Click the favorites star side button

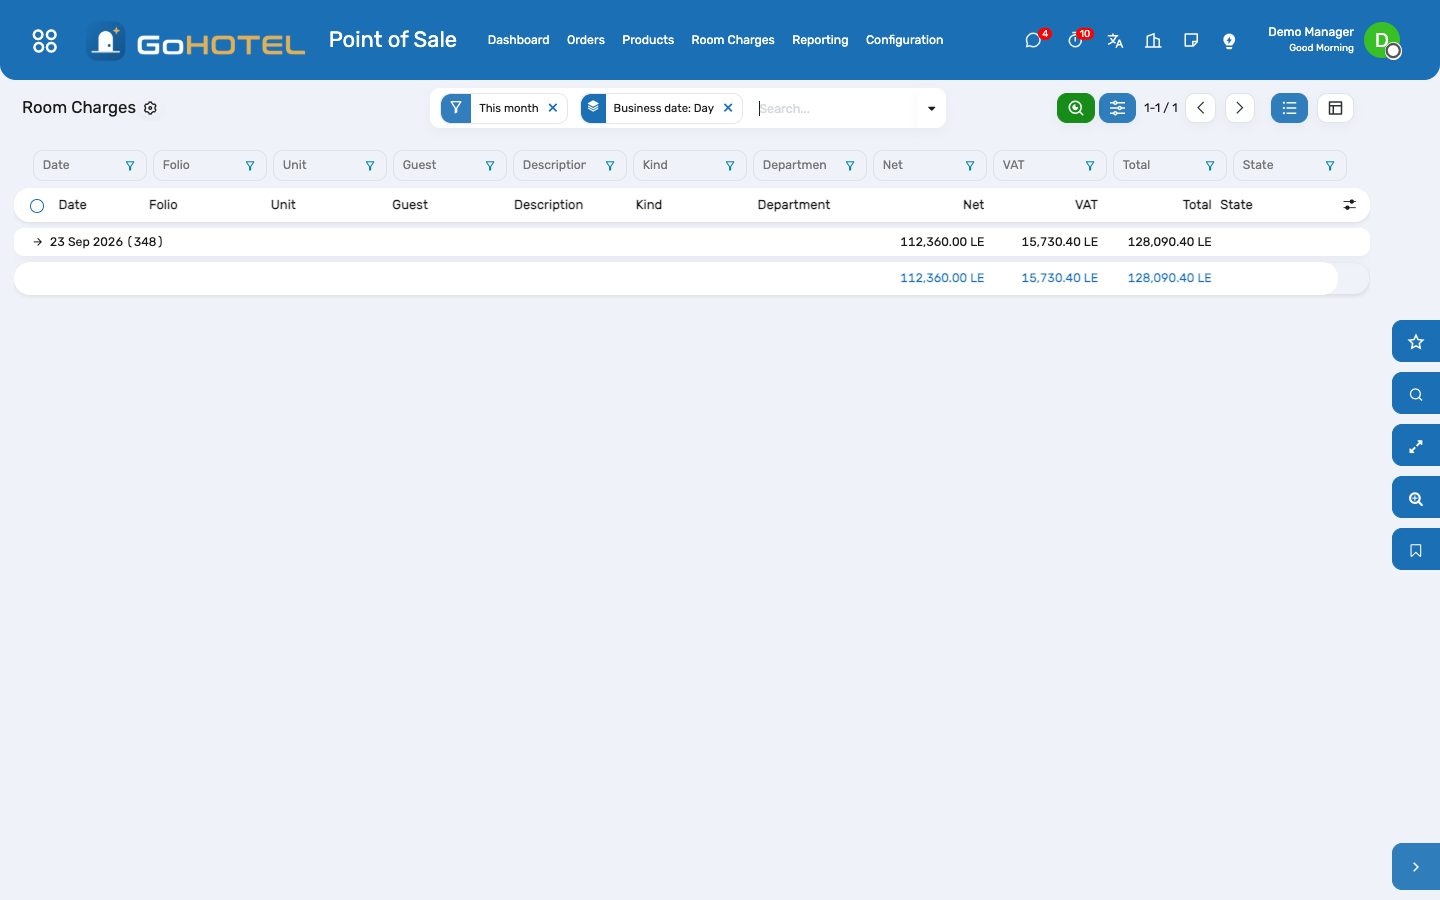[1415, 342]
